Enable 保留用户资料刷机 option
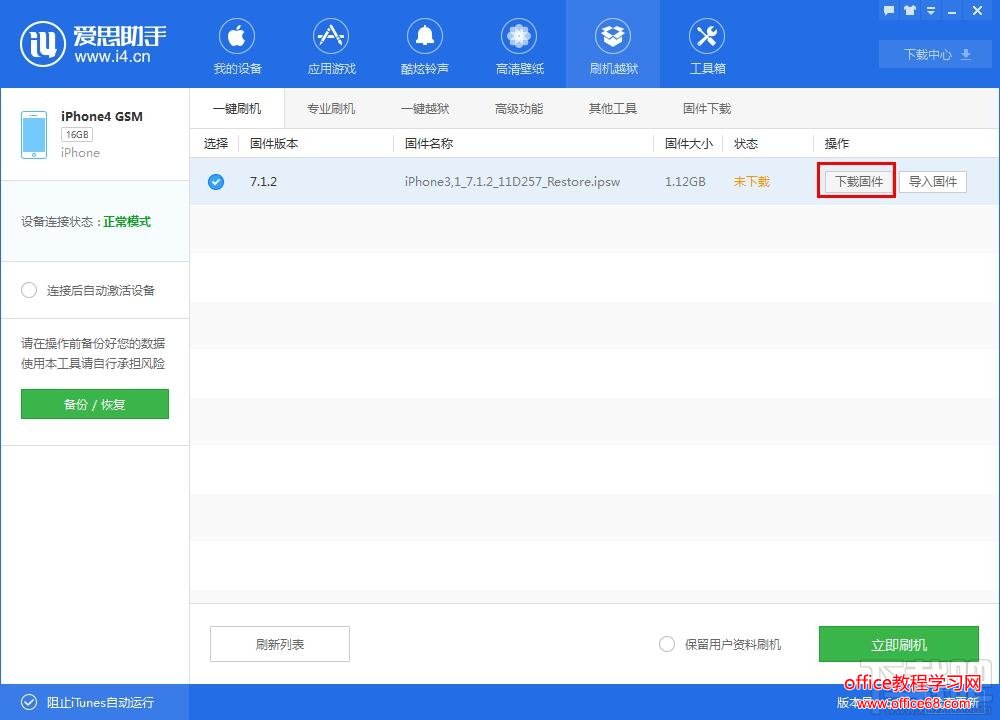1000x720 pixels. pyautogui.click(x=667, y=644)
